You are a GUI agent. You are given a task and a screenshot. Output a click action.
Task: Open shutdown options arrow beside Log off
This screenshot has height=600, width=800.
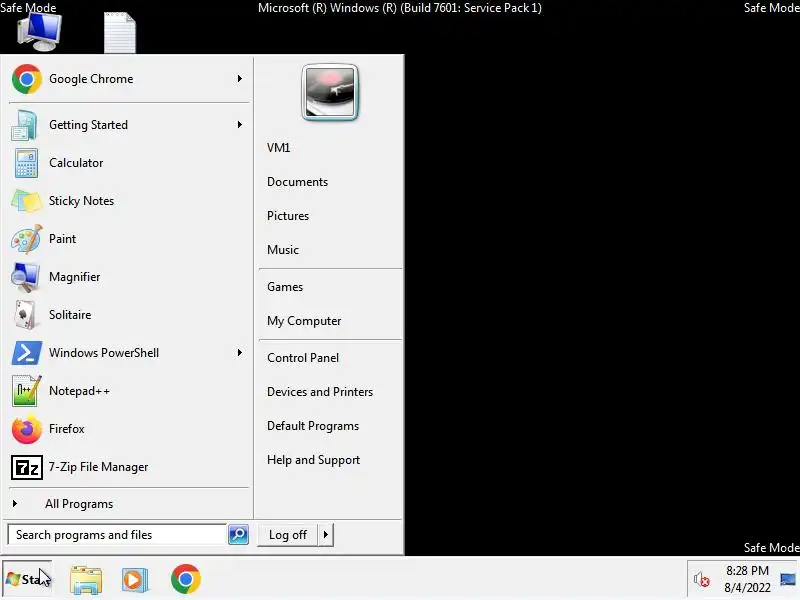[x=326, y=535]
